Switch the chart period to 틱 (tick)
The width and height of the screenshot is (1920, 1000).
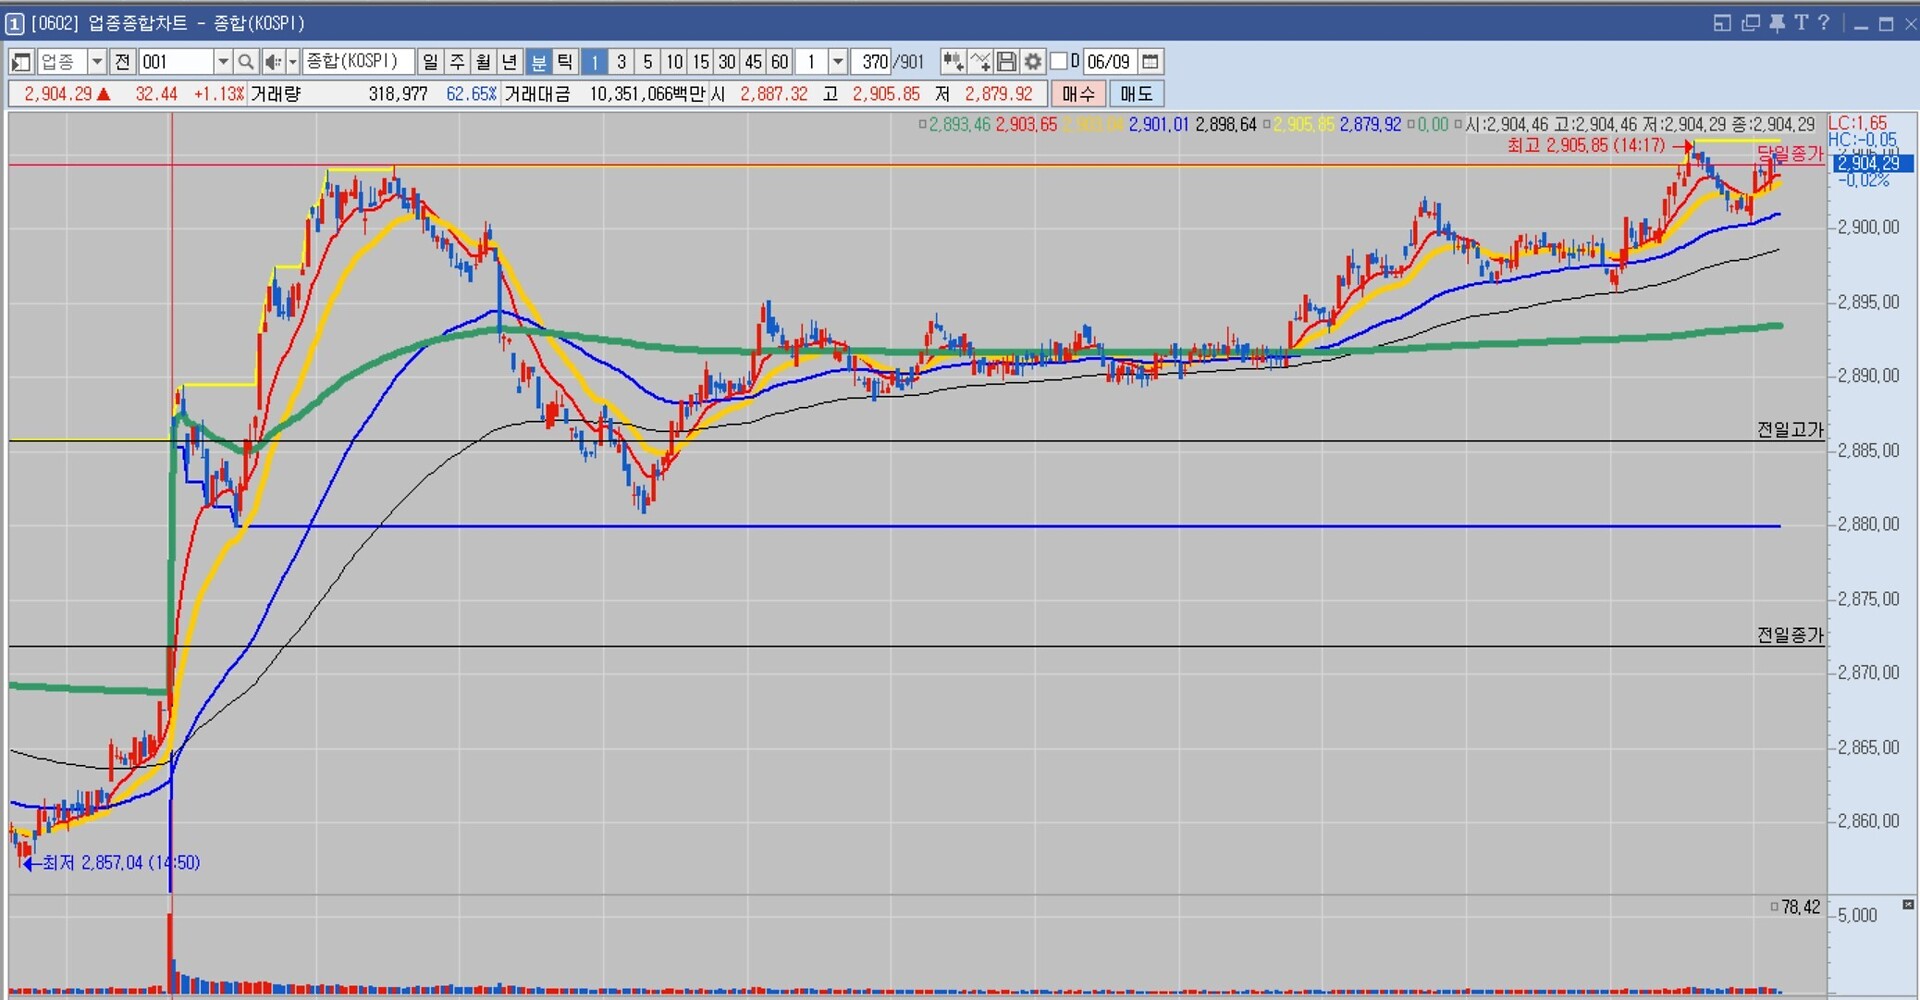(565, 62)
